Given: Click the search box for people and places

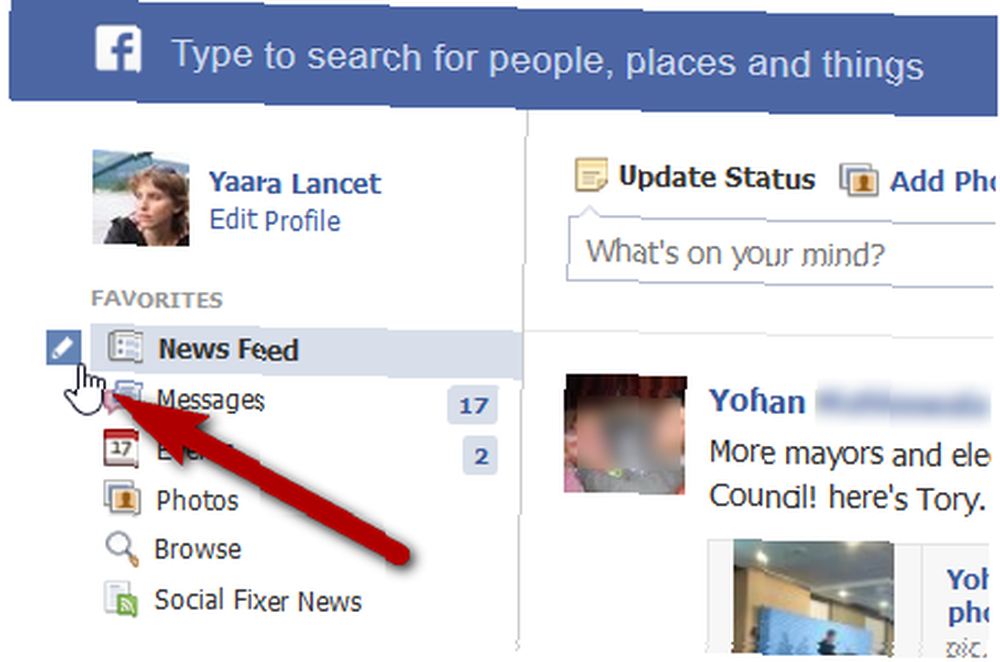Looking at the screenshot, I should tap(548, 59).
